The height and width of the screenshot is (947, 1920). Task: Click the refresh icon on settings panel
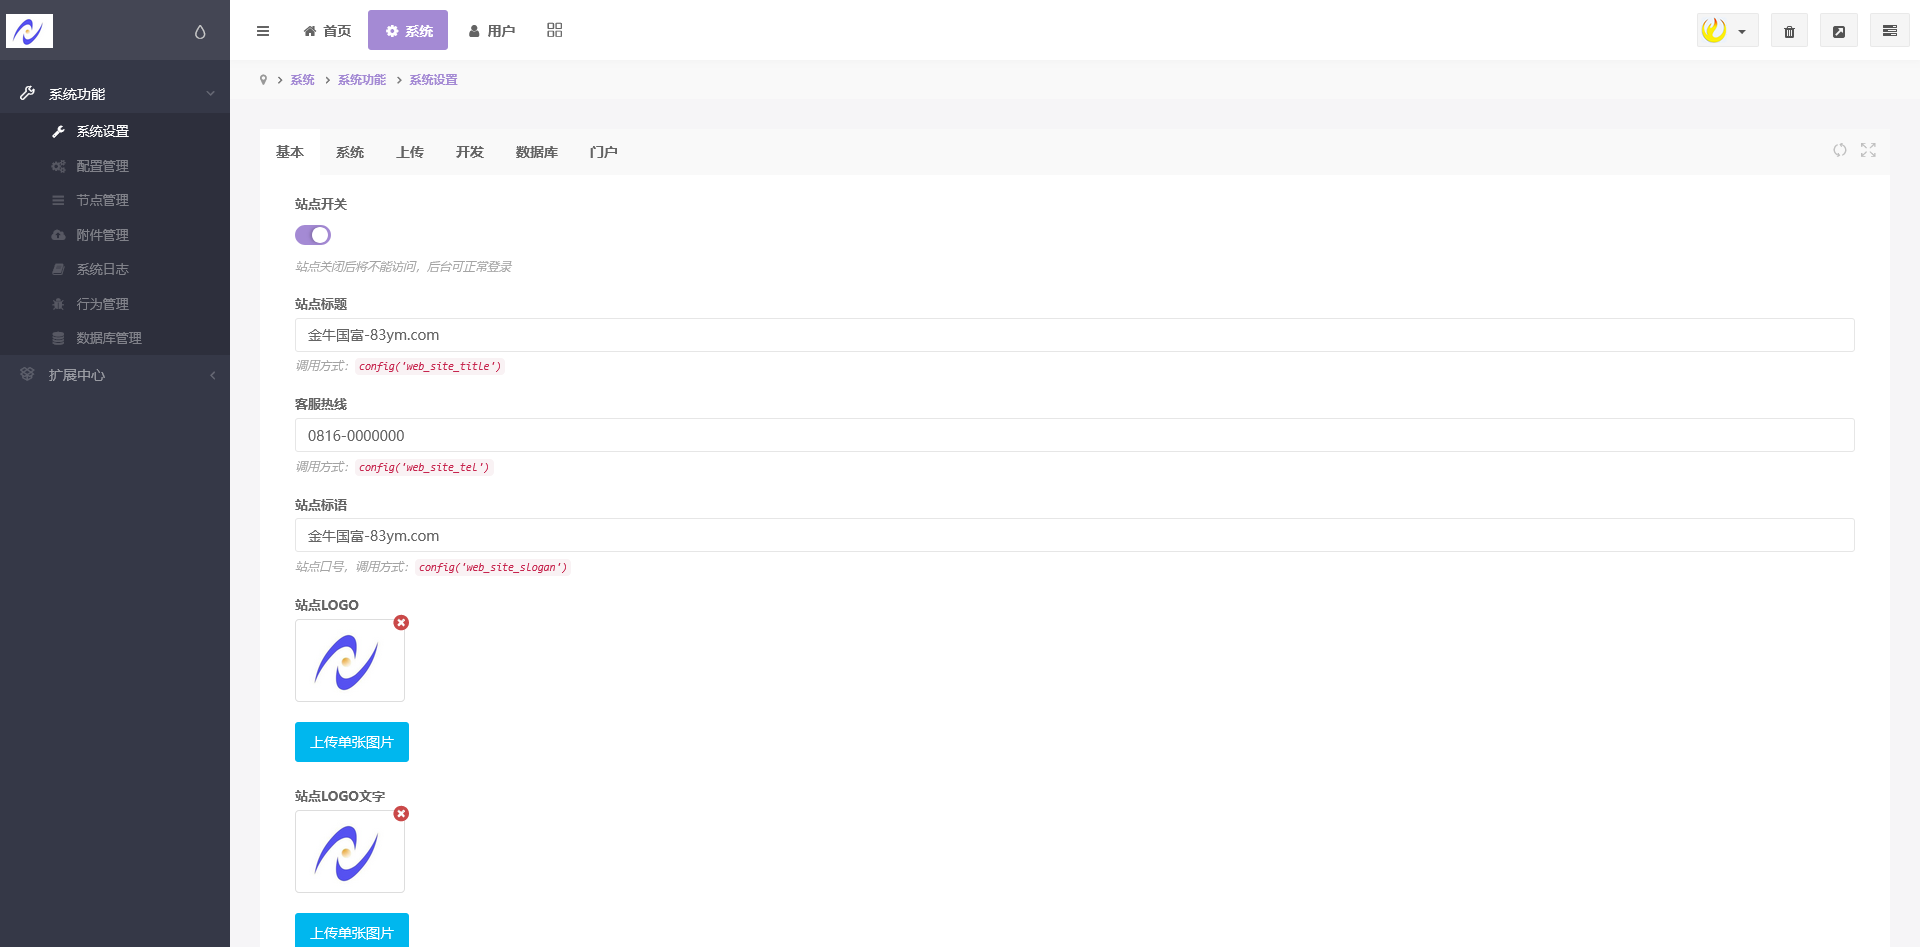[1839, 150]
